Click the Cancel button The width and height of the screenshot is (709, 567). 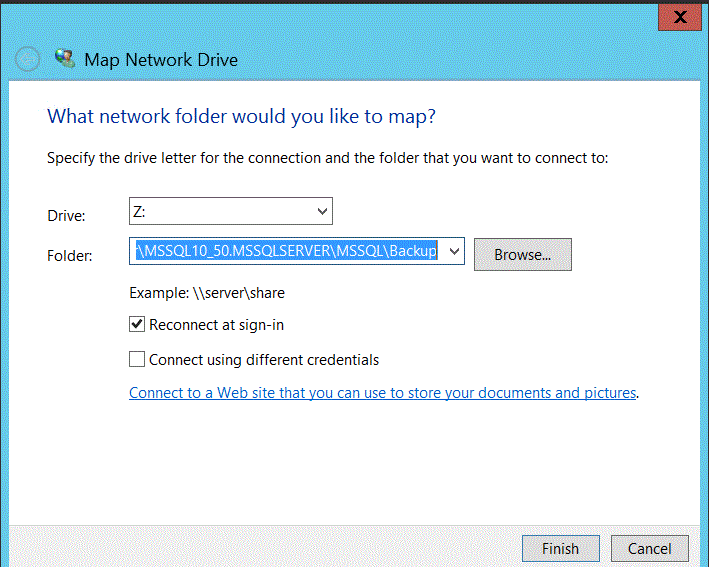tap(650, 548)
